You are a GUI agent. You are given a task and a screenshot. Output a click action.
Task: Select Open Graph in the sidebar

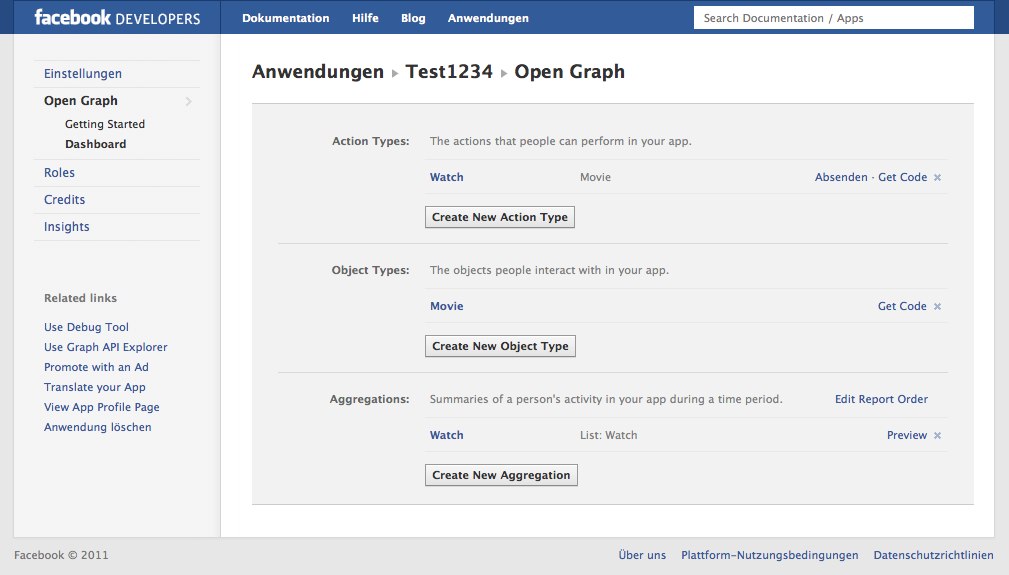click(80, 100)
